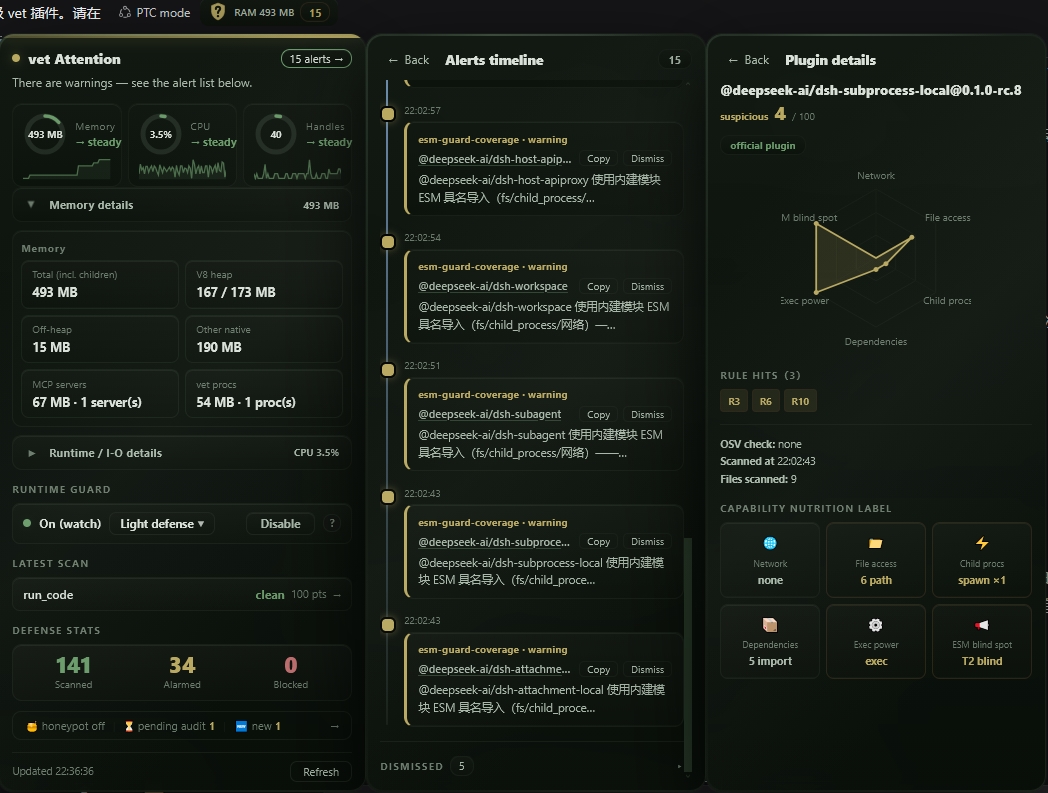The image size is (1048, 793).
Task: Open the @deepseek-ai/dsh-subproce... plugin link
Action: tap(494, 542)
